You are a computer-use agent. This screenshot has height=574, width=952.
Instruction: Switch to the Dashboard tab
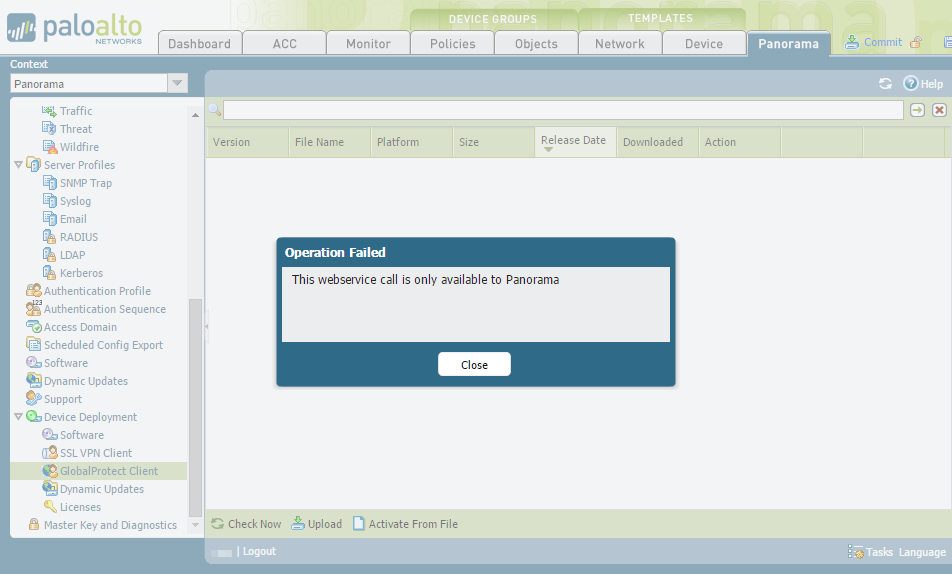tap(200, 44)
